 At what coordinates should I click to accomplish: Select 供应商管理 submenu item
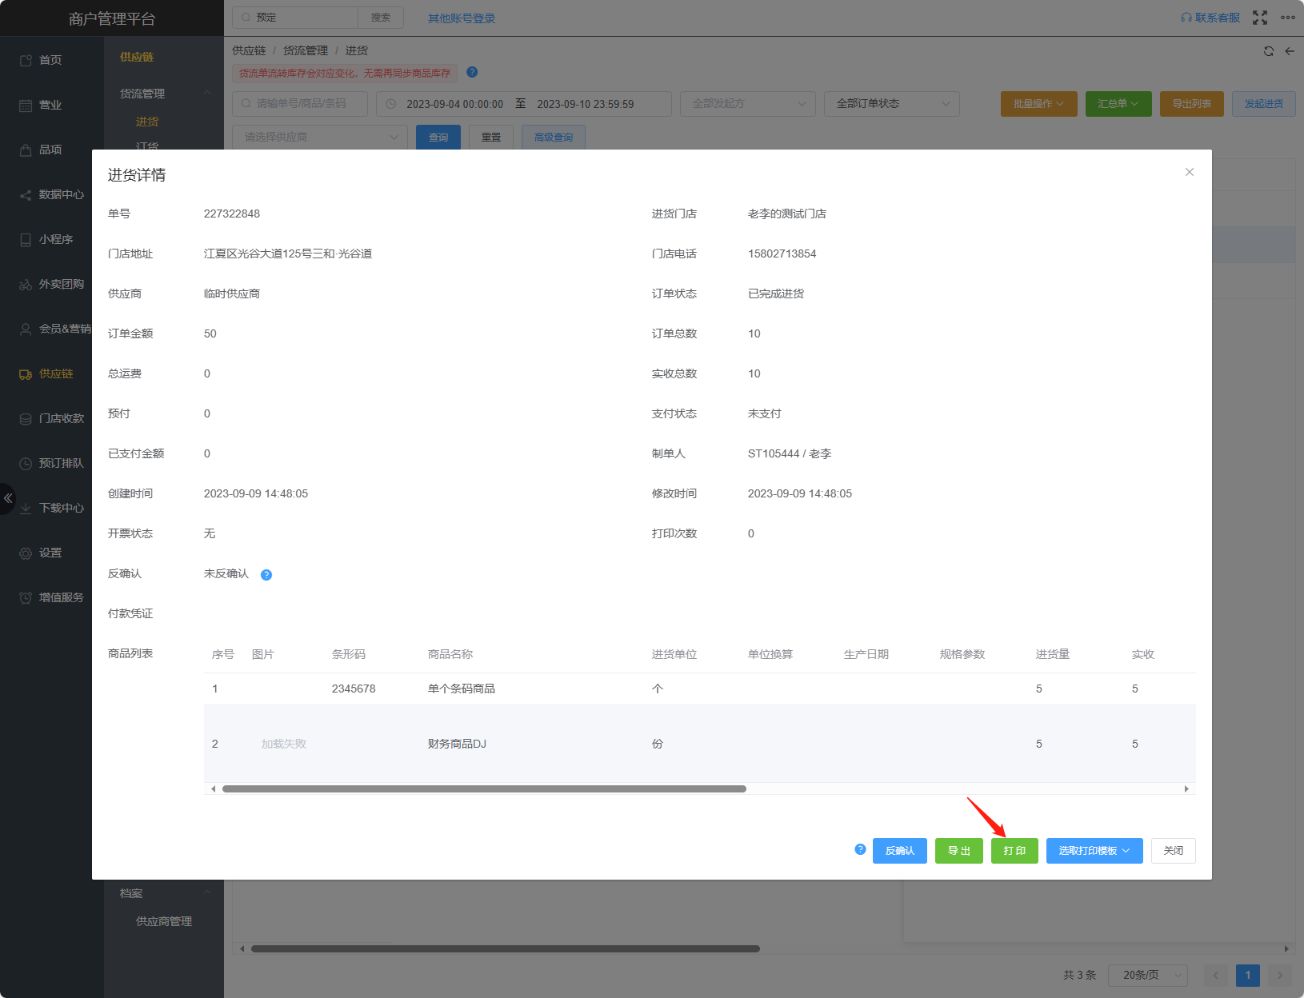[164, 922]
